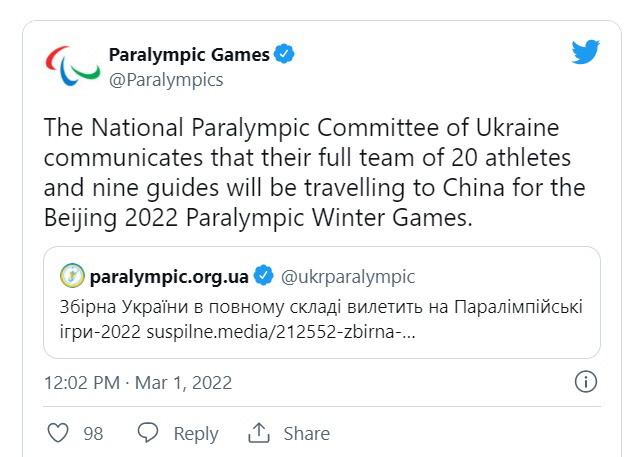The height and width of the screenshot is (457, 627).
Task: Click the 98 likes count
Action: pos(93,433)
